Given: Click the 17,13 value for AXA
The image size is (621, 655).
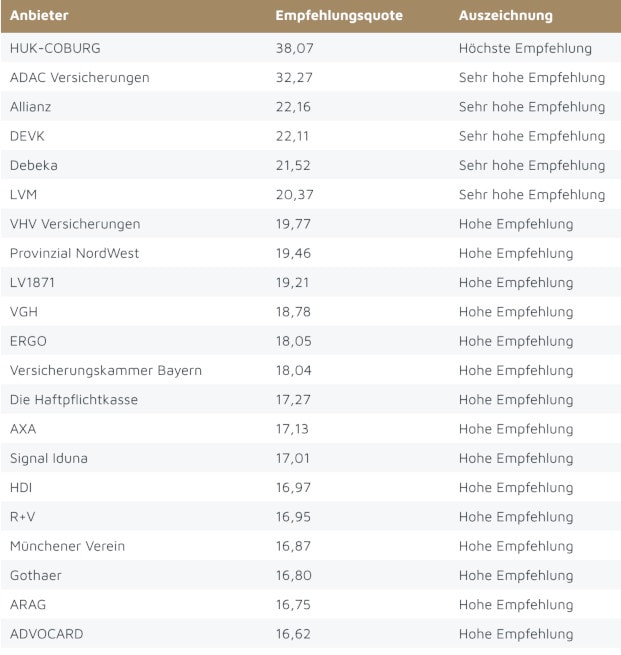Looking at the screenshot, I should pyautogui.click(x=292, y=429).
